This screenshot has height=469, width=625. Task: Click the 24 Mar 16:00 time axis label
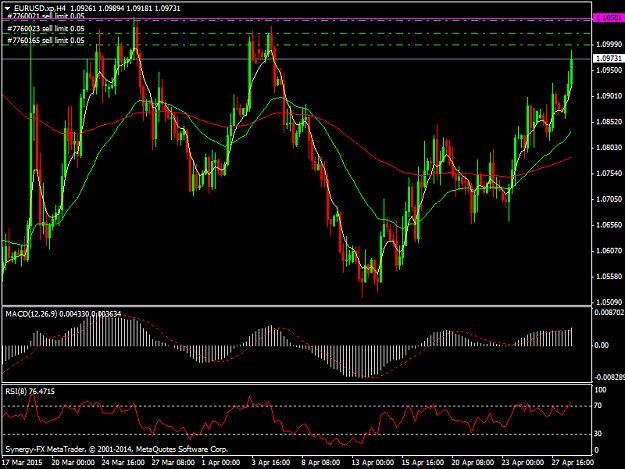pos(123,463)
